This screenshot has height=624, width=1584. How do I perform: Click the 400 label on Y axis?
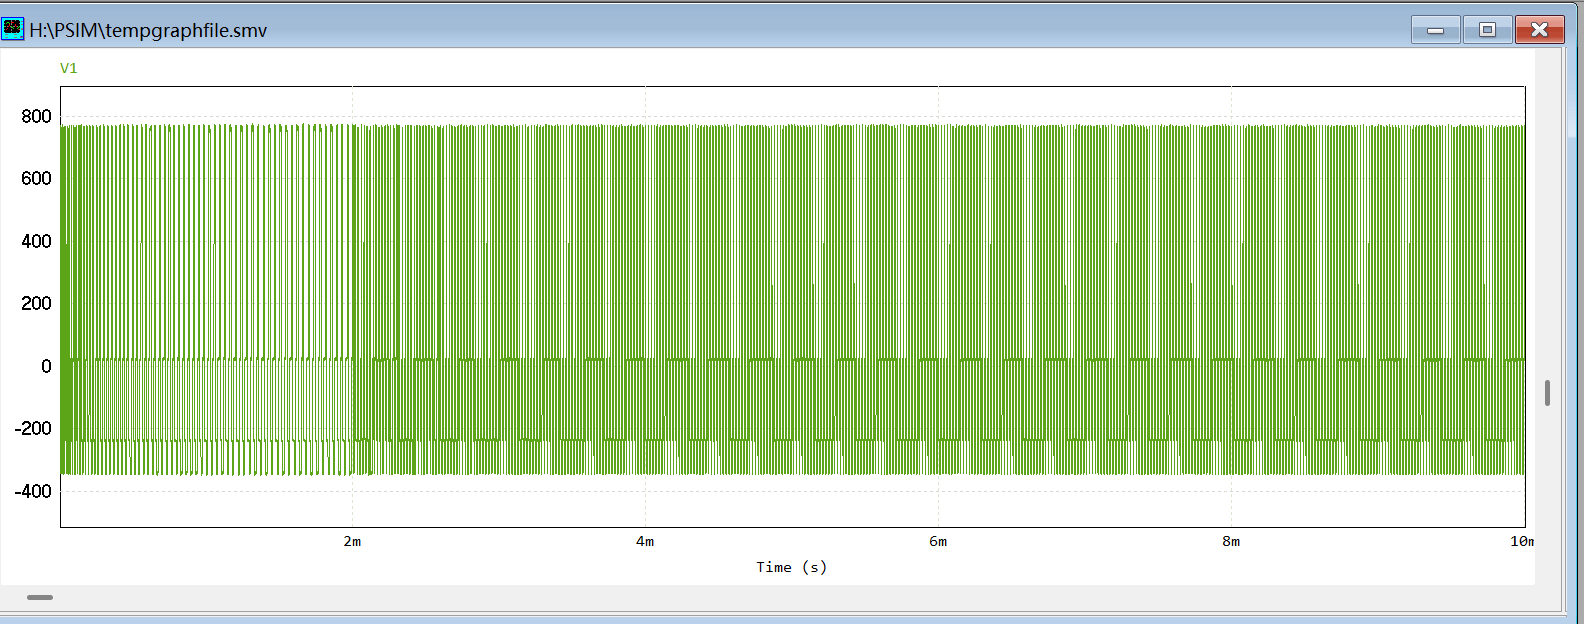[37, 241]
